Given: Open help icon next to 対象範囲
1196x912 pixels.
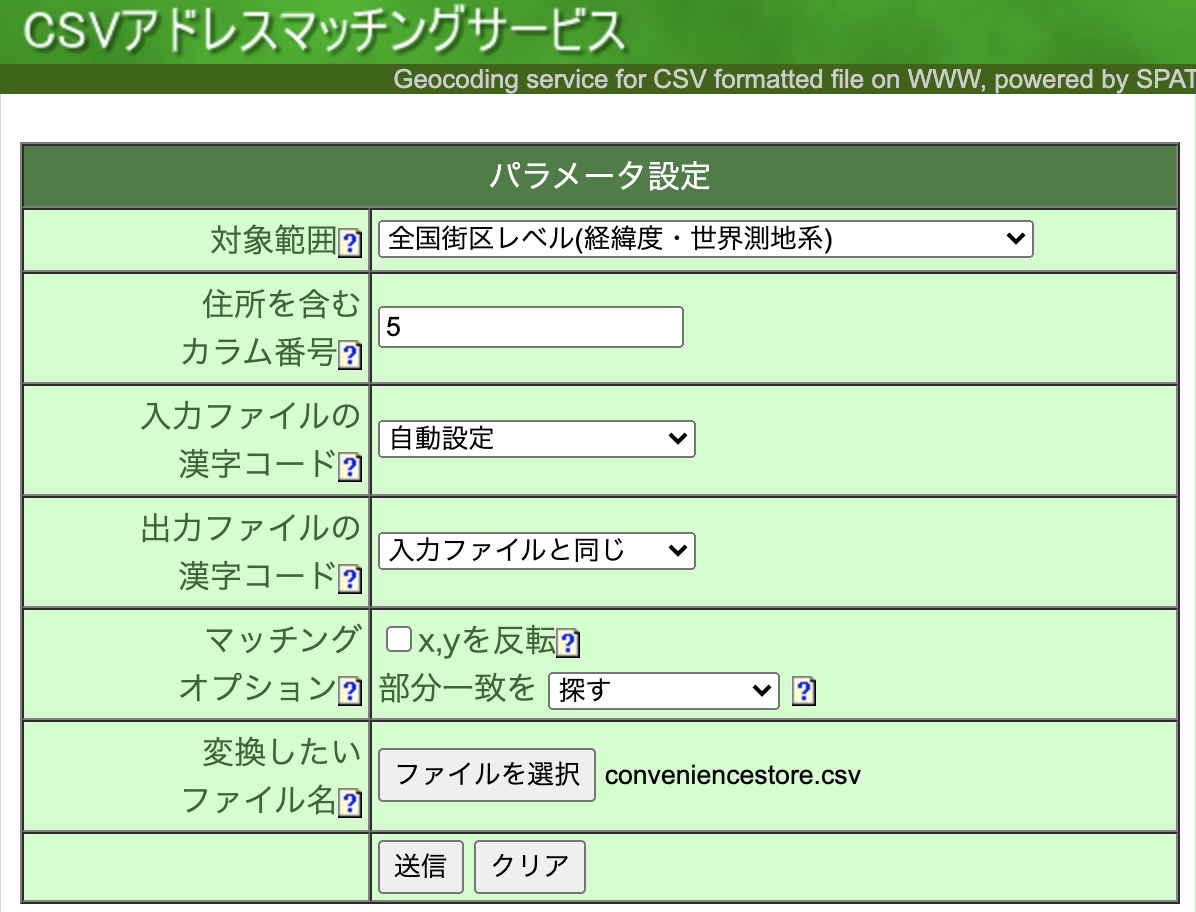Looking at the screenshot, I should [x=350, y=244].
